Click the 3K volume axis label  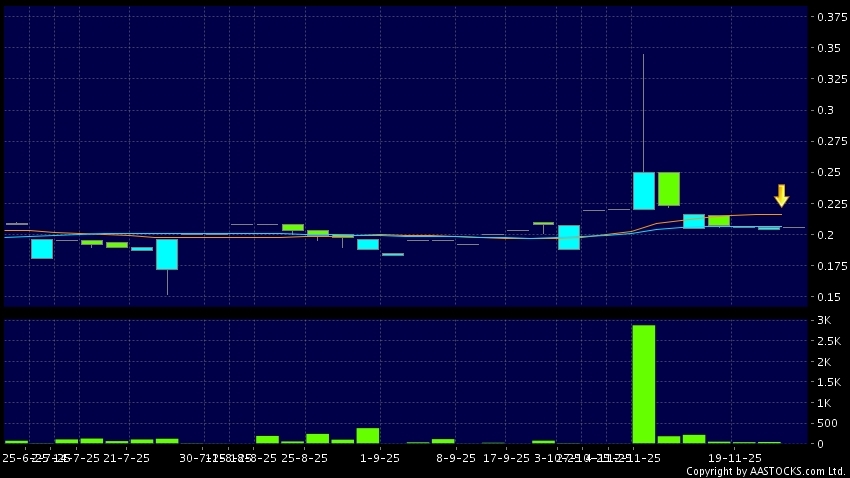pos(825,321)
